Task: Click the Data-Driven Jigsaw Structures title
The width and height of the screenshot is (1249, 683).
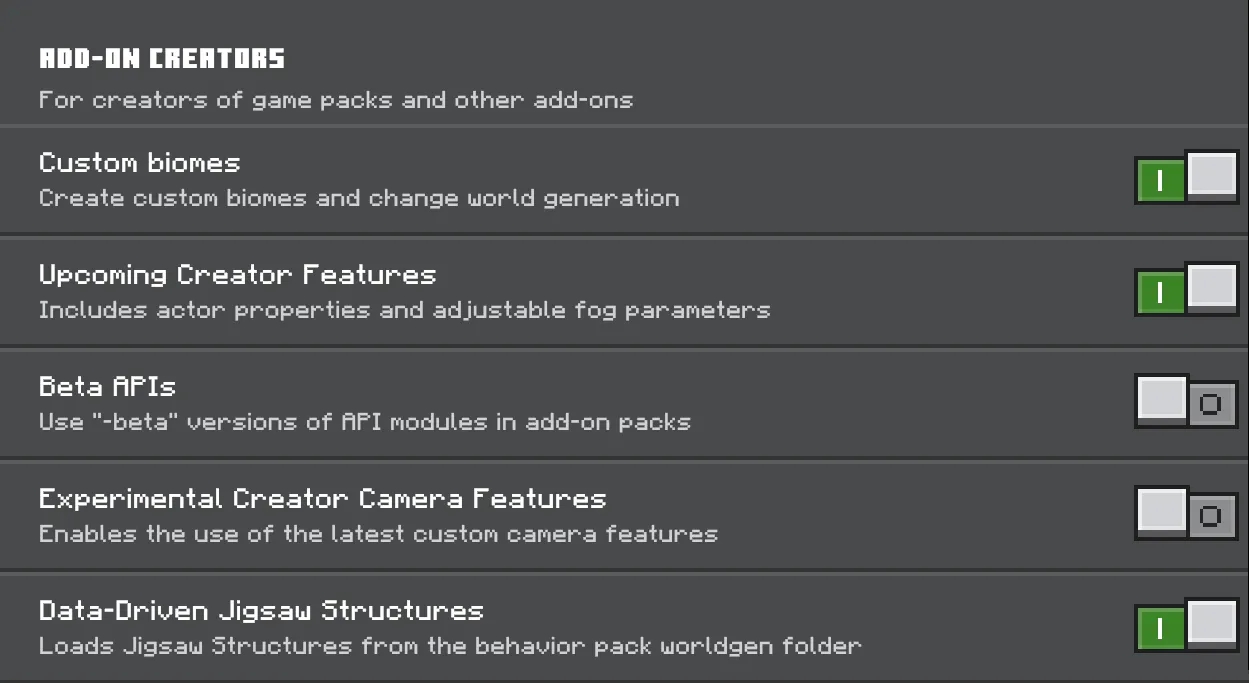Action: [262, 611]
